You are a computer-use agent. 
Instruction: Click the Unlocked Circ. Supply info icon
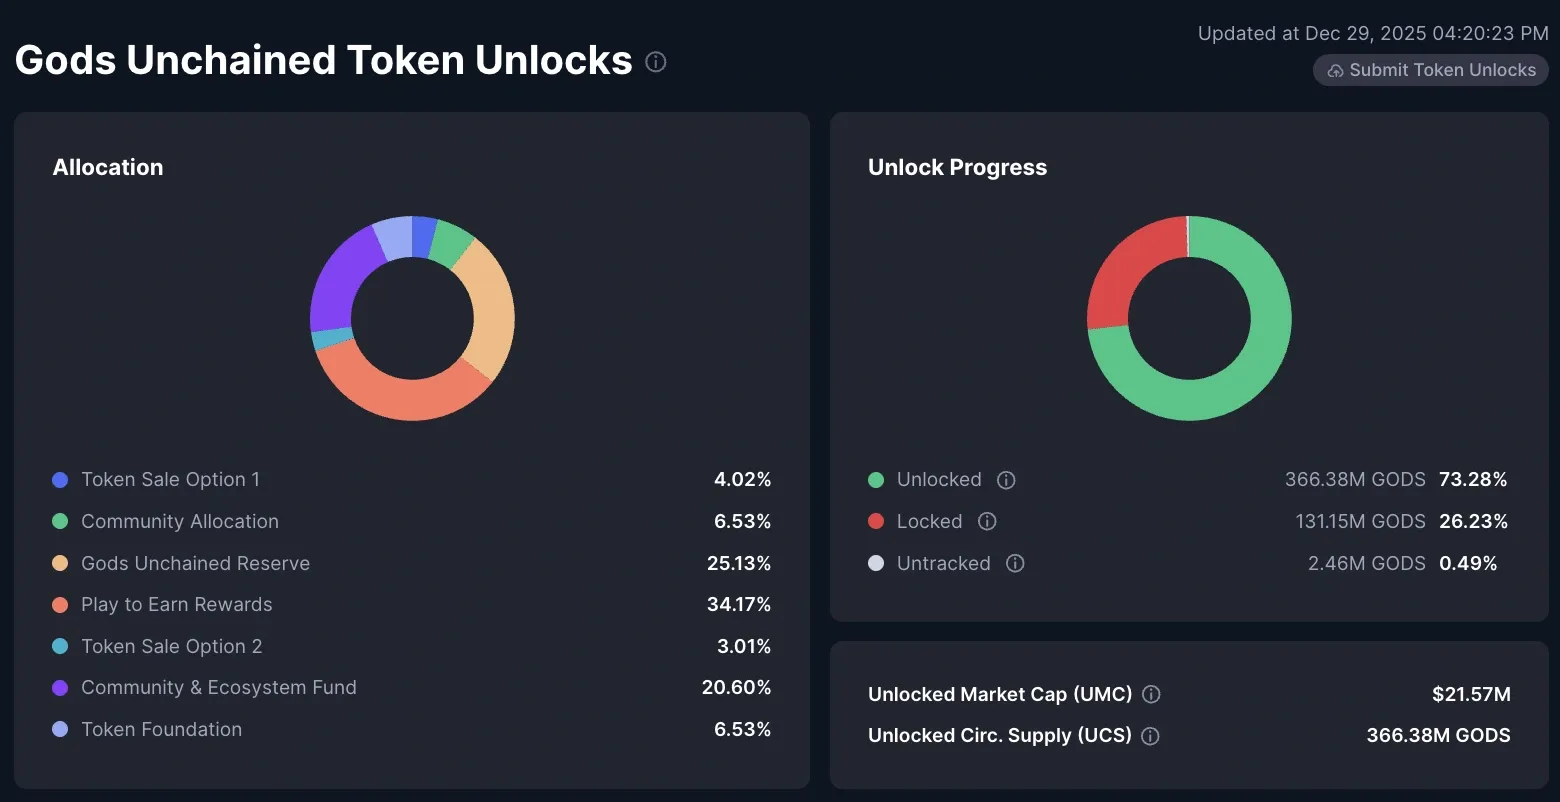[x=1150, y=736]
